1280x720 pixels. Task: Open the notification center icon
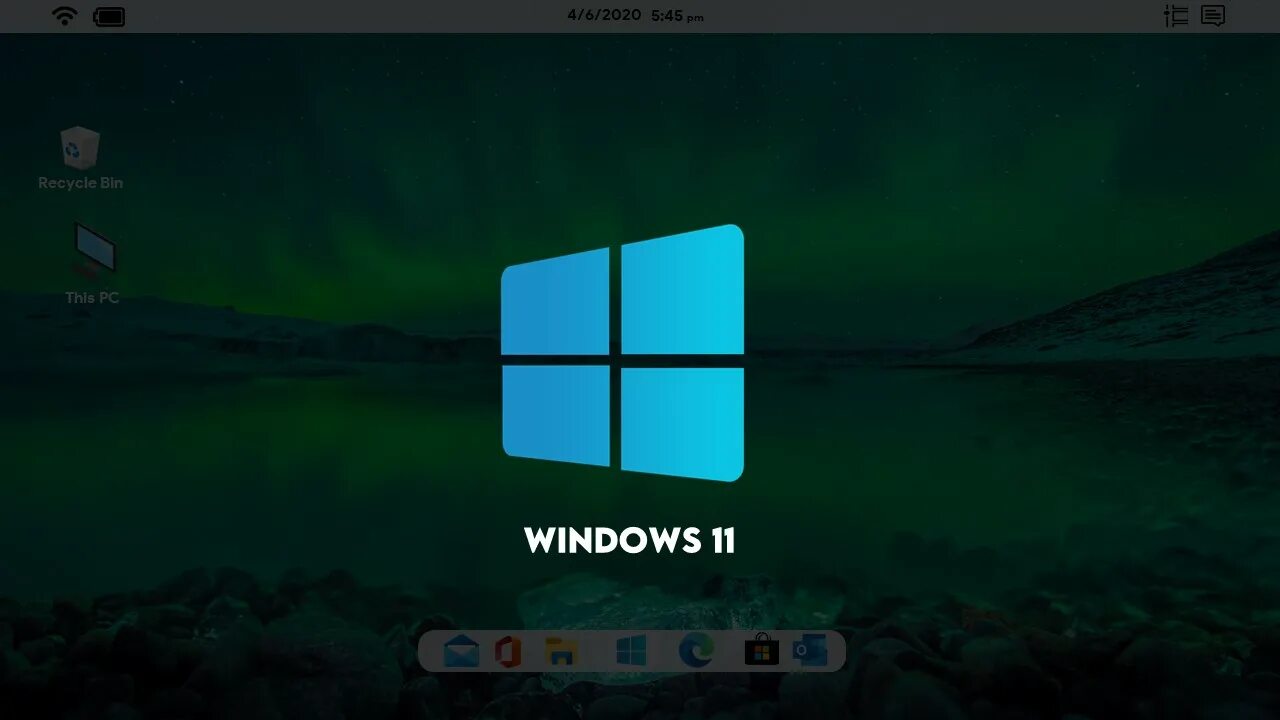pyautogui.click(x=1213, y=16)
